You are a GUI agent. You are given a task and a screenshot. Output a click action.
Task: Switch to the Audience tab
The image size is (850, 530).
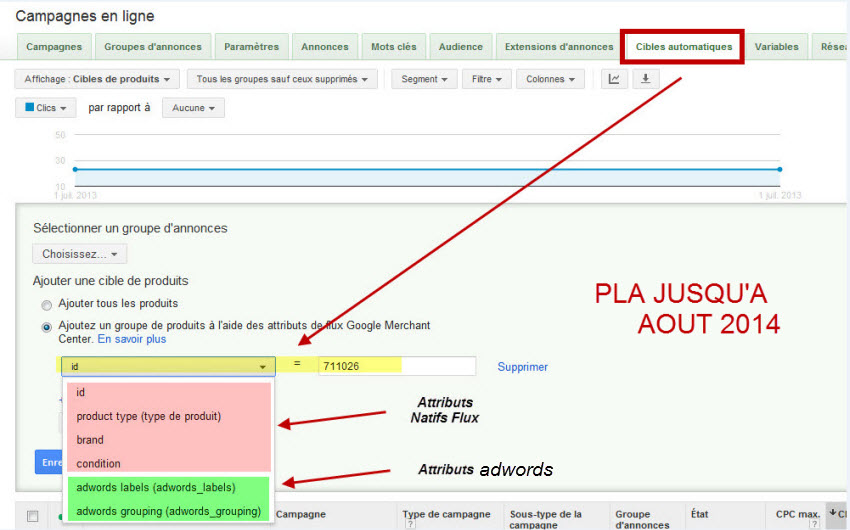(461, 47)
